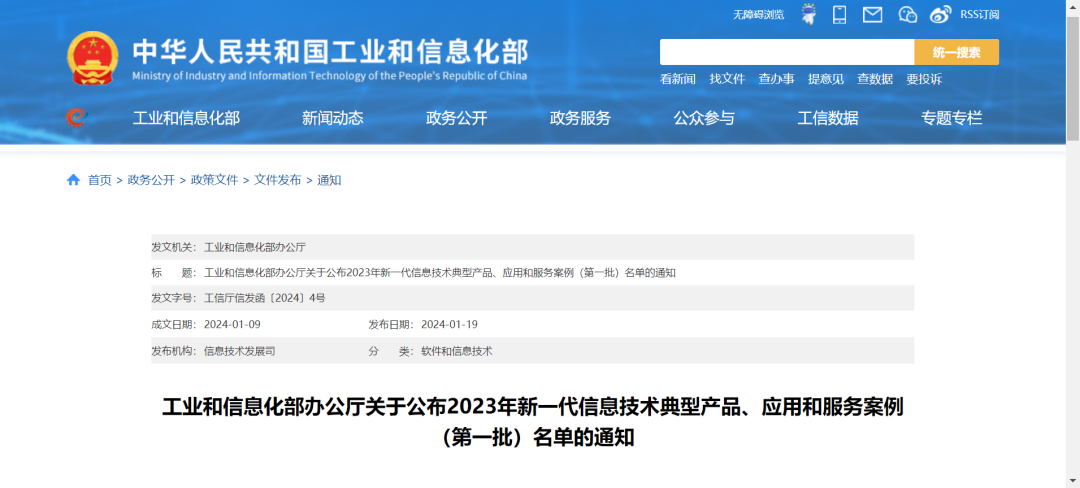Viewport: 1080px width, 488px height.
Task: Click the home icon in breadcrumb
Action: tap(73, 180)
